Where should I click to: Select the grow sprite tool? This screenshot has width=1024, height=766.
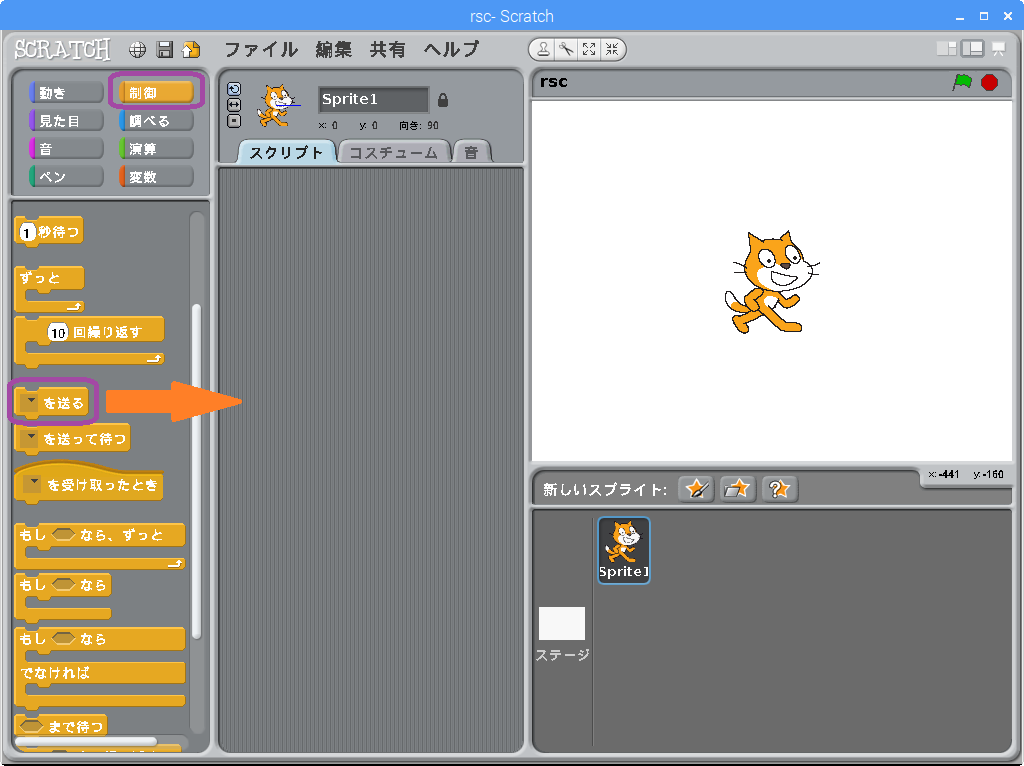(x=589, y=49)
